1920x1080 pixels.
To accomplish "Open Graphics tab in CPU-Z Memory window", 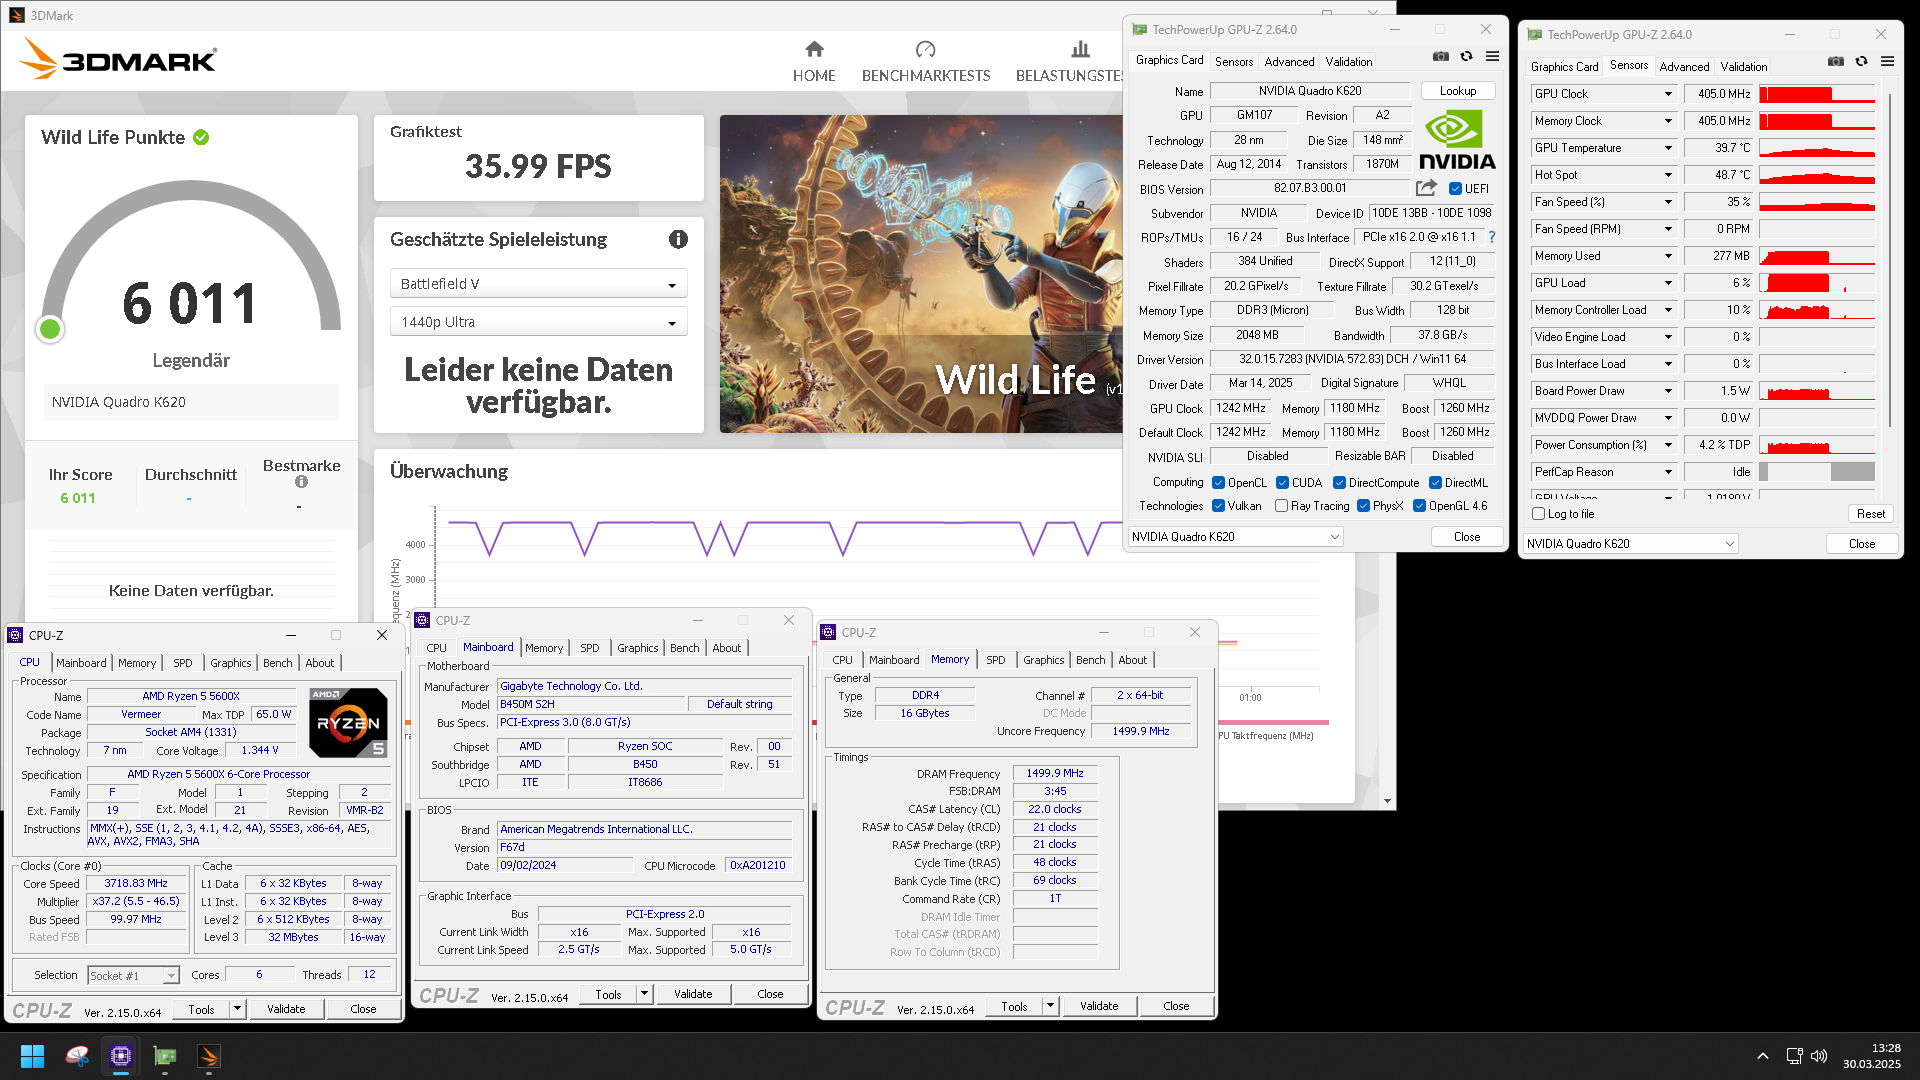I will (x=1044, y=660).
